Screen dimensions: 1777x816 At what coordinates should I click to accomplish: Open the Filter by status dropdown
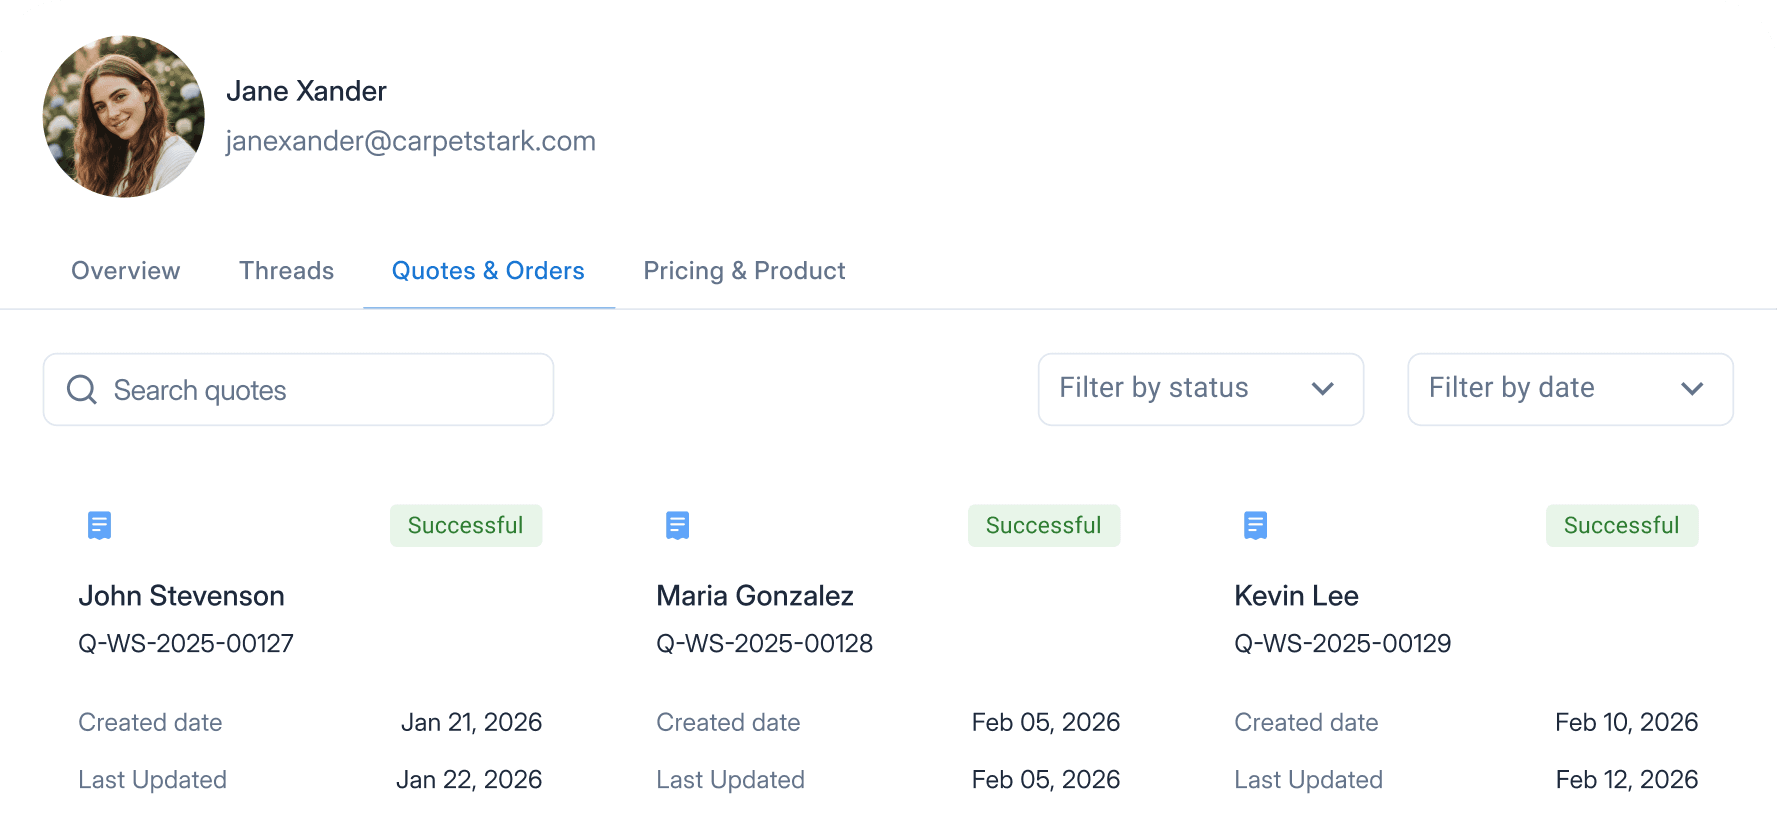coord(1200,389)
